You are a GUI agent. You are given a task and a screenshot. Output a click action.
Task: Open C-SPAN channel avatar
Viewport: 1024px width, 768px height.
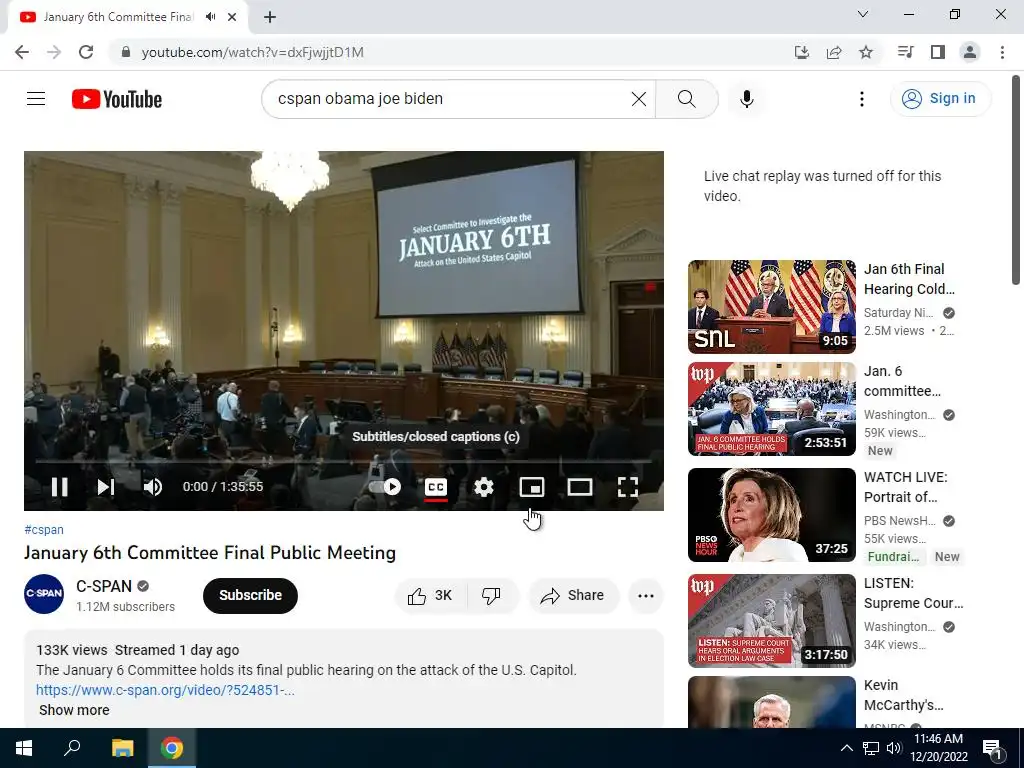pyautogui.click(x=44, y=594)
